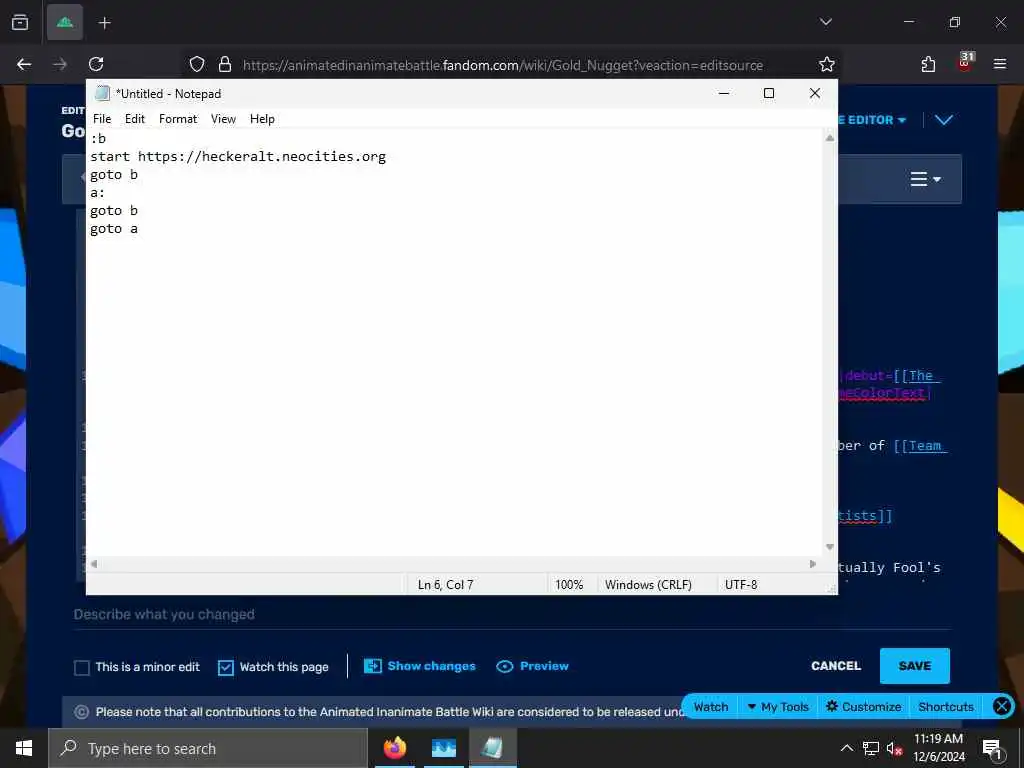Open the notification center icon
The width and height of the screenshot is (1024, 768).
coord(993,748)
